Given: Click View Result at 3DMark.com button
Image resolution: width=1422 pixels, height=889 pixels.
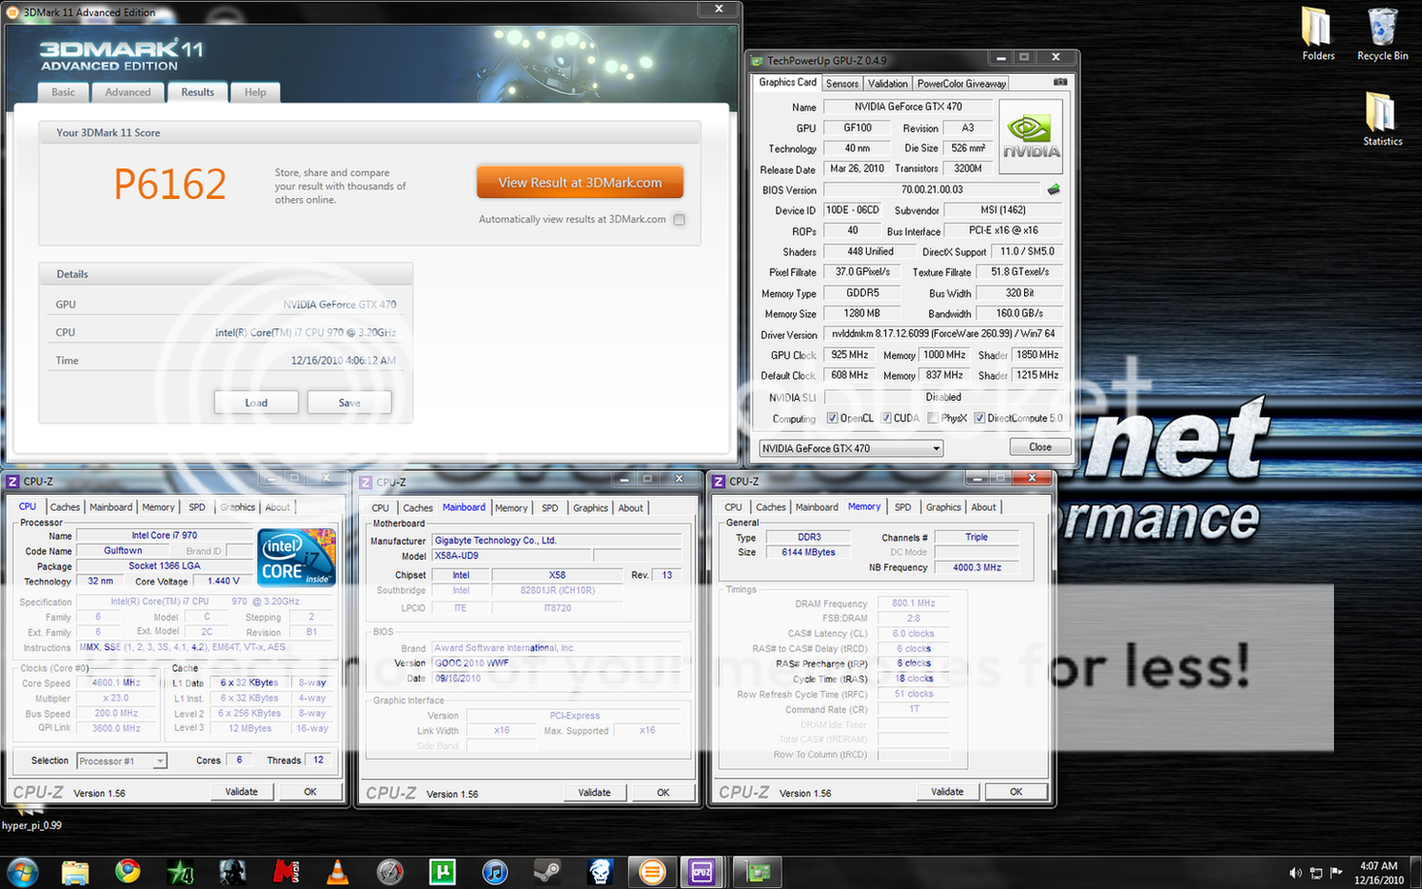Looking at the screenshot, I should point(580,183).
